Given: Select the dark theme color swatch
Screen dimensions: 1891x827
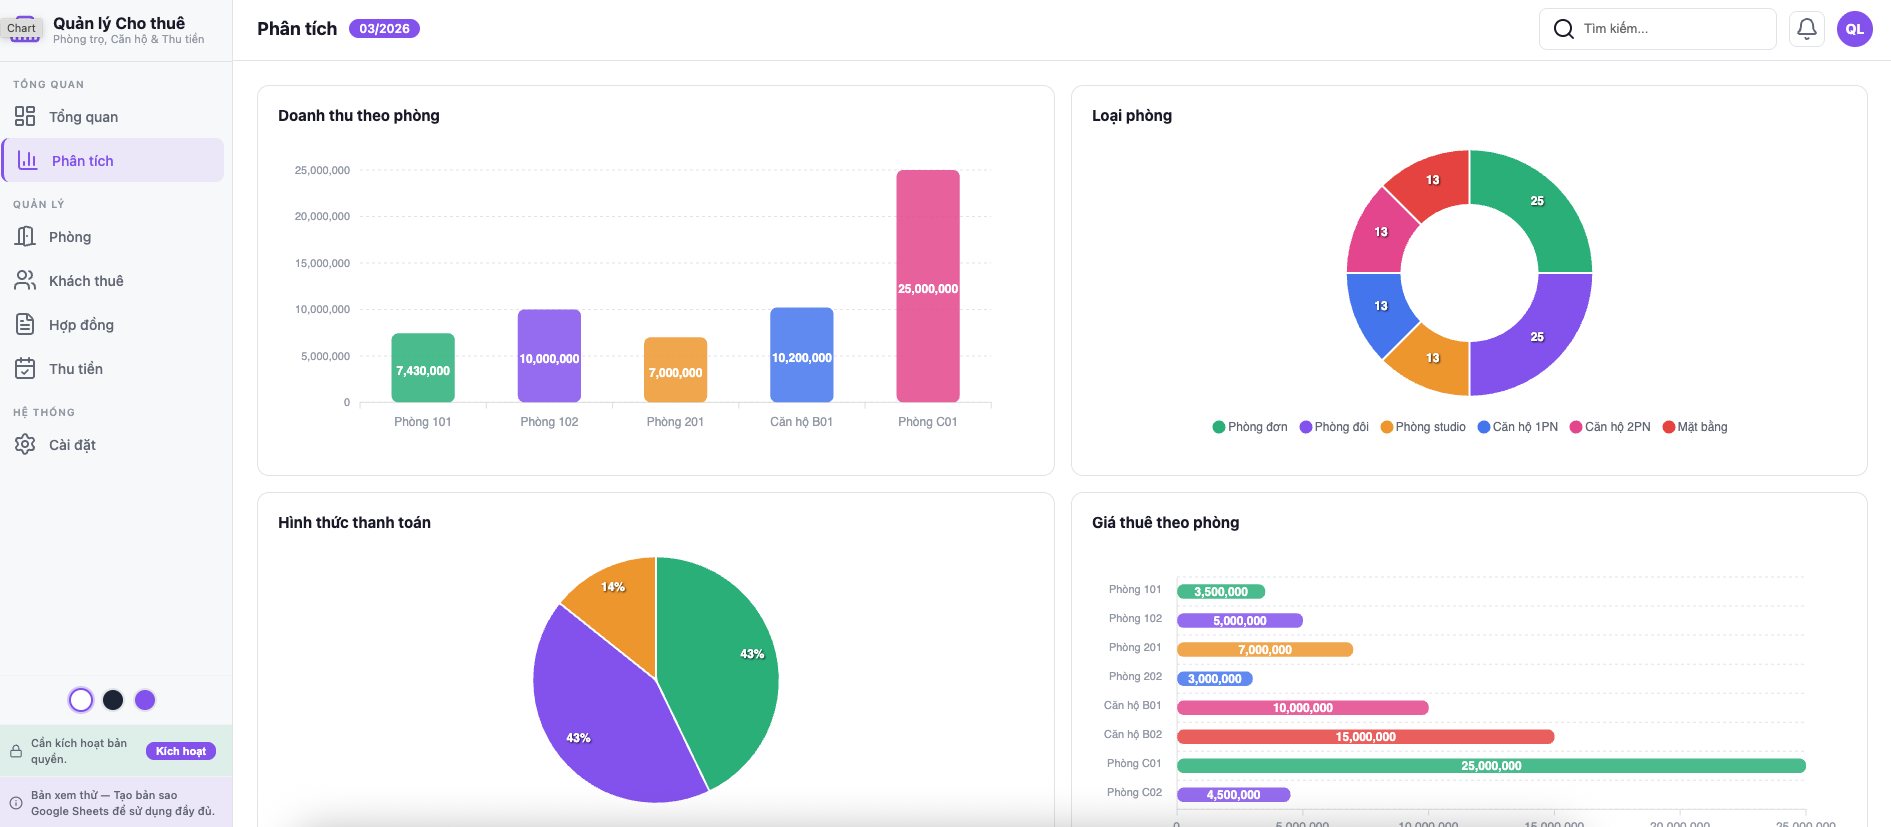Looking at the screenshot, I should pyautogui.click(x=113, y=700).
